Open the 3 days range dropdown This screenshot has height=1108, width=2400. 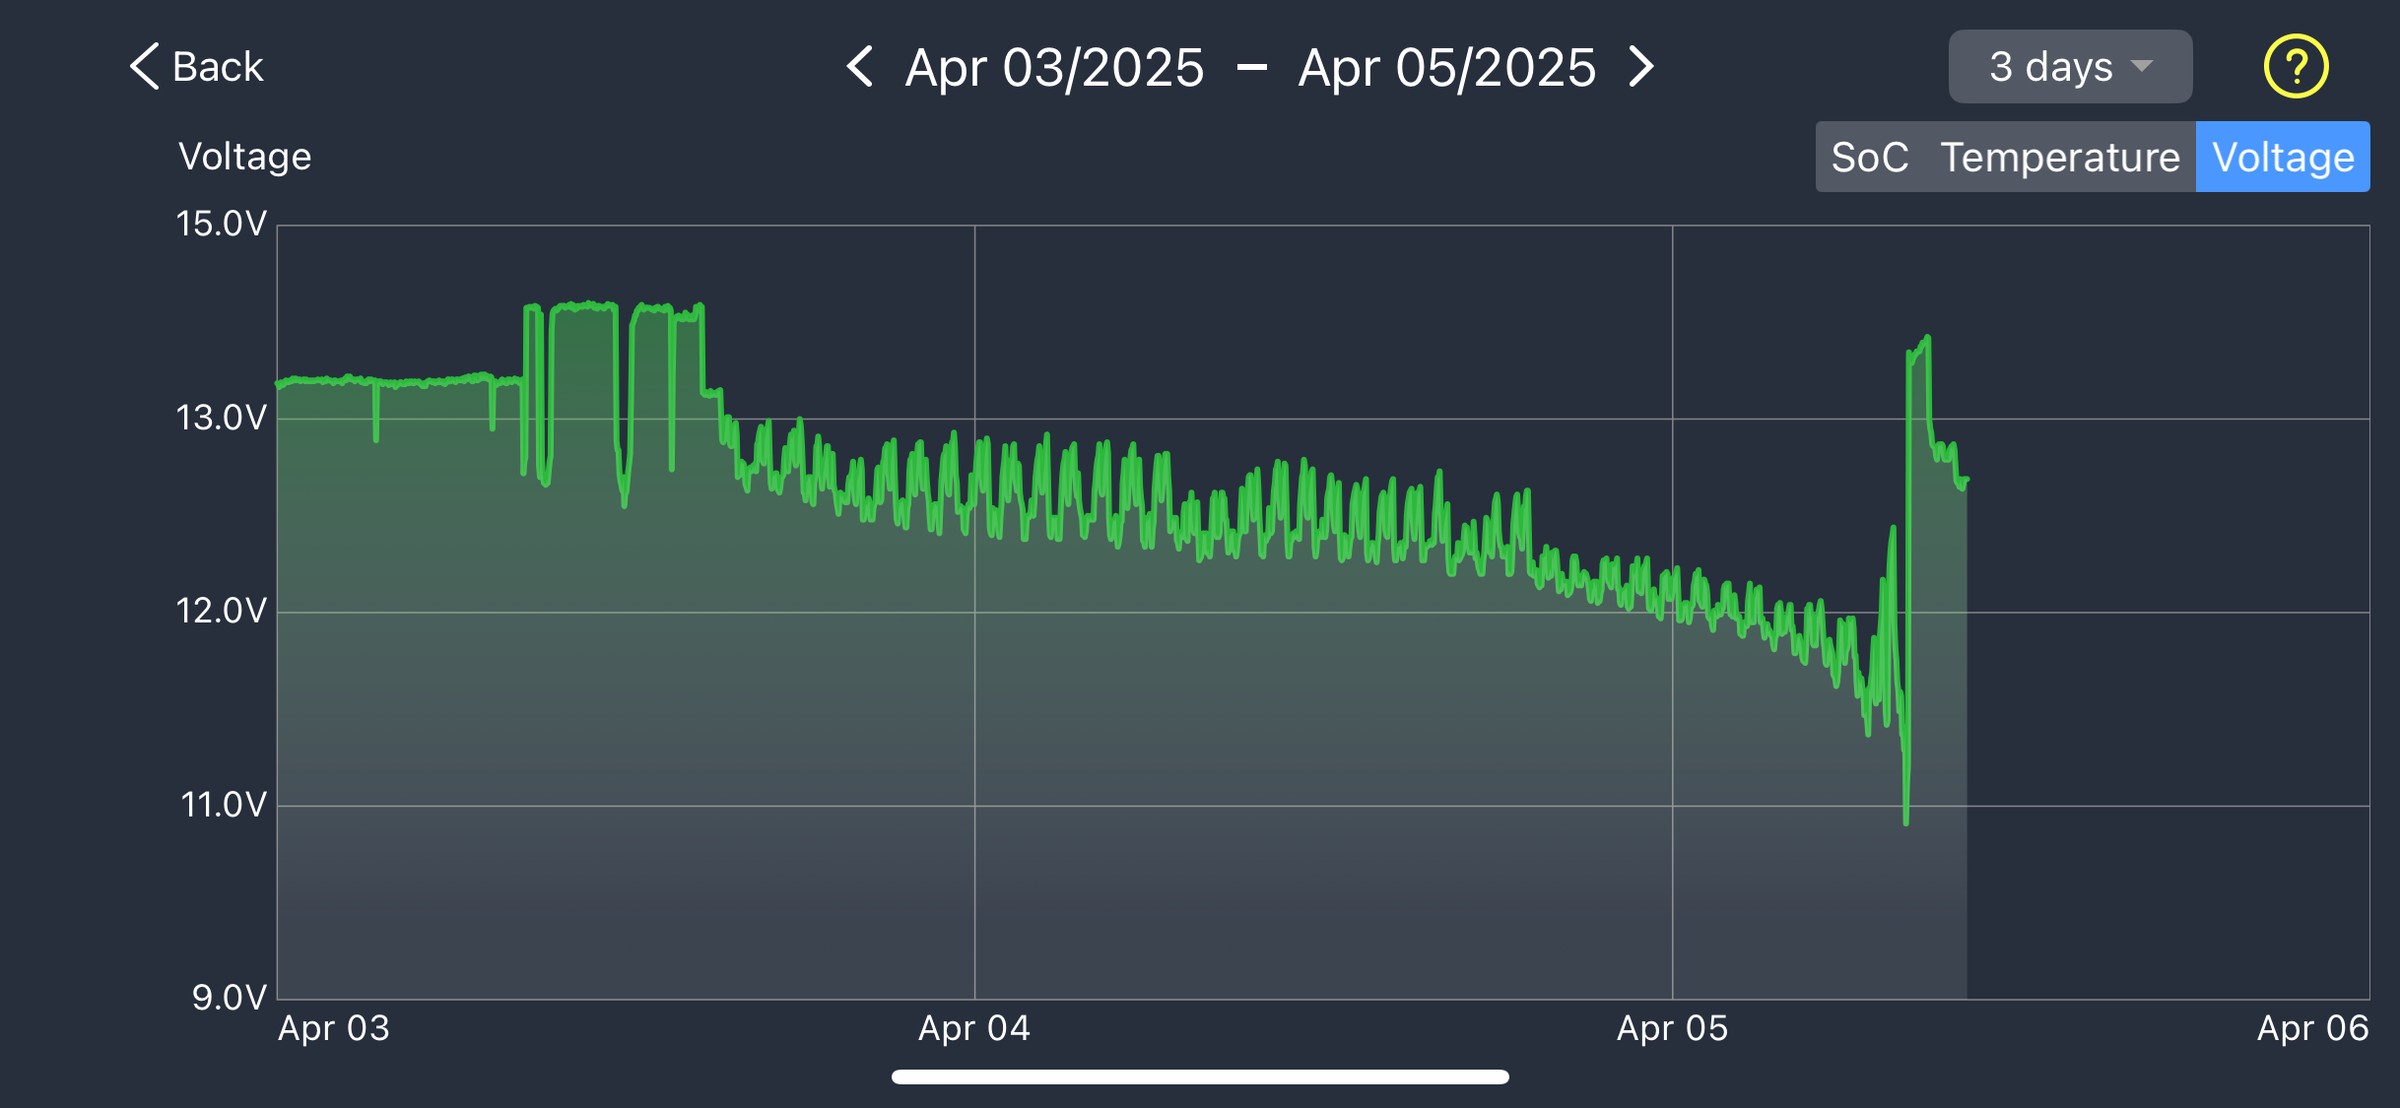(2070, 67)
